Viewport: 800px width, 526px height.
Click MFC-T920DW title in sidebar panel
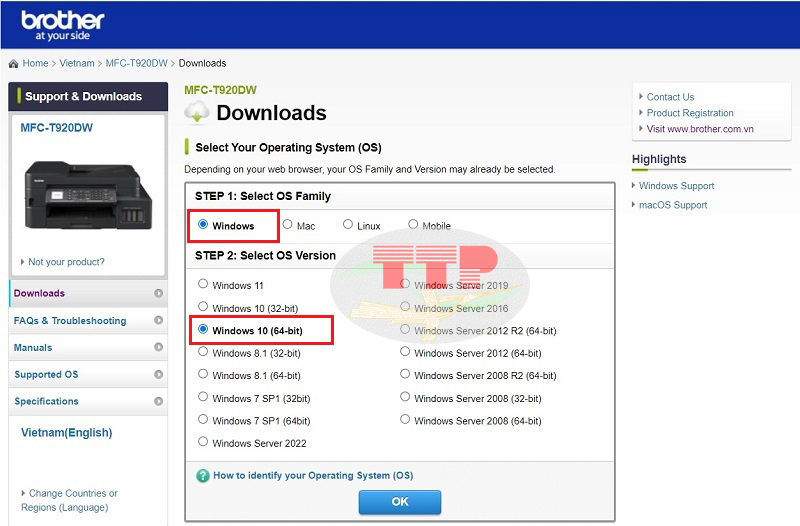click(57, 128)
